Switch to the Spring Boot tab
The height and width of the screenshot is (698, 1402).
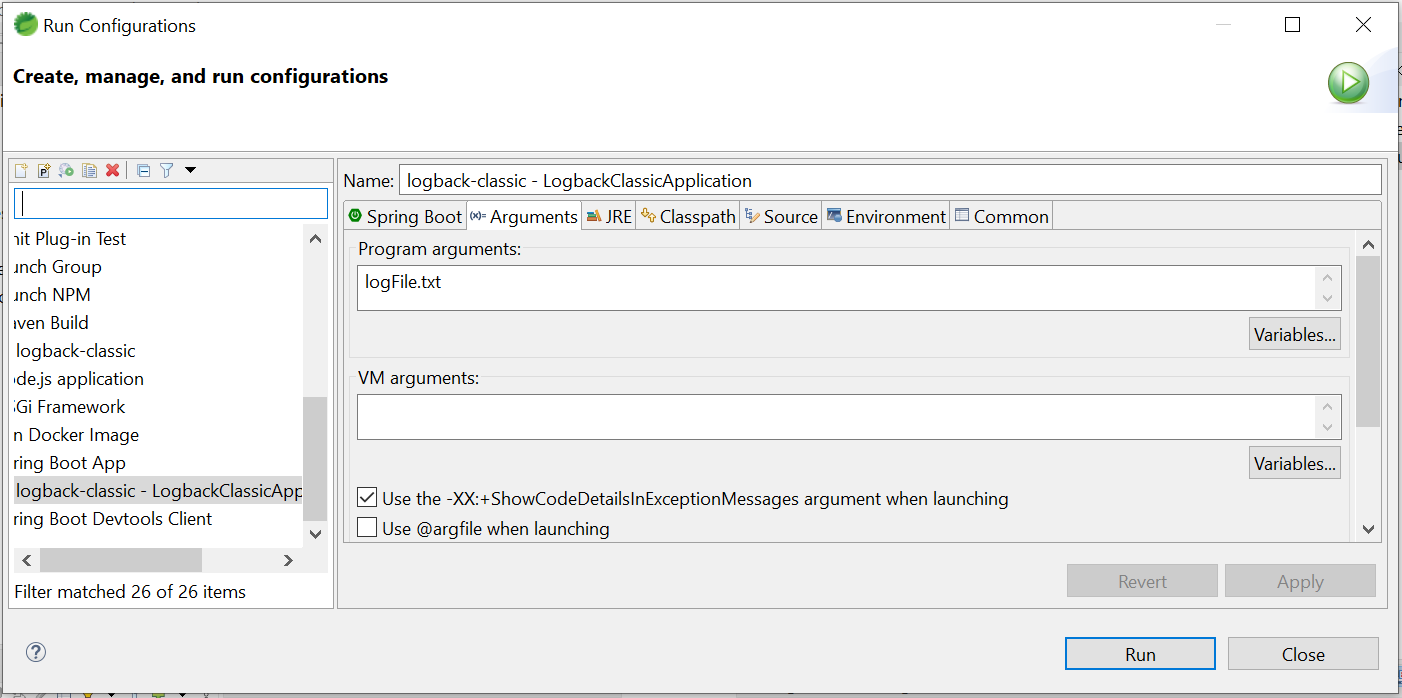coord(405,216)
